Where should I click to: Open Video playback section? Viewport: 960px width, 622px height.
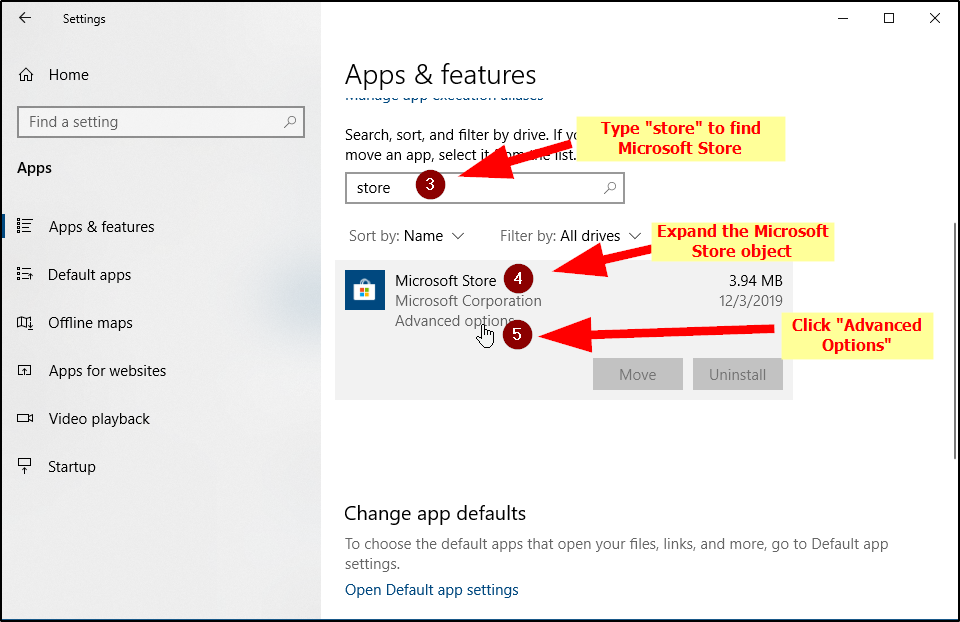(x=99, y=419)
